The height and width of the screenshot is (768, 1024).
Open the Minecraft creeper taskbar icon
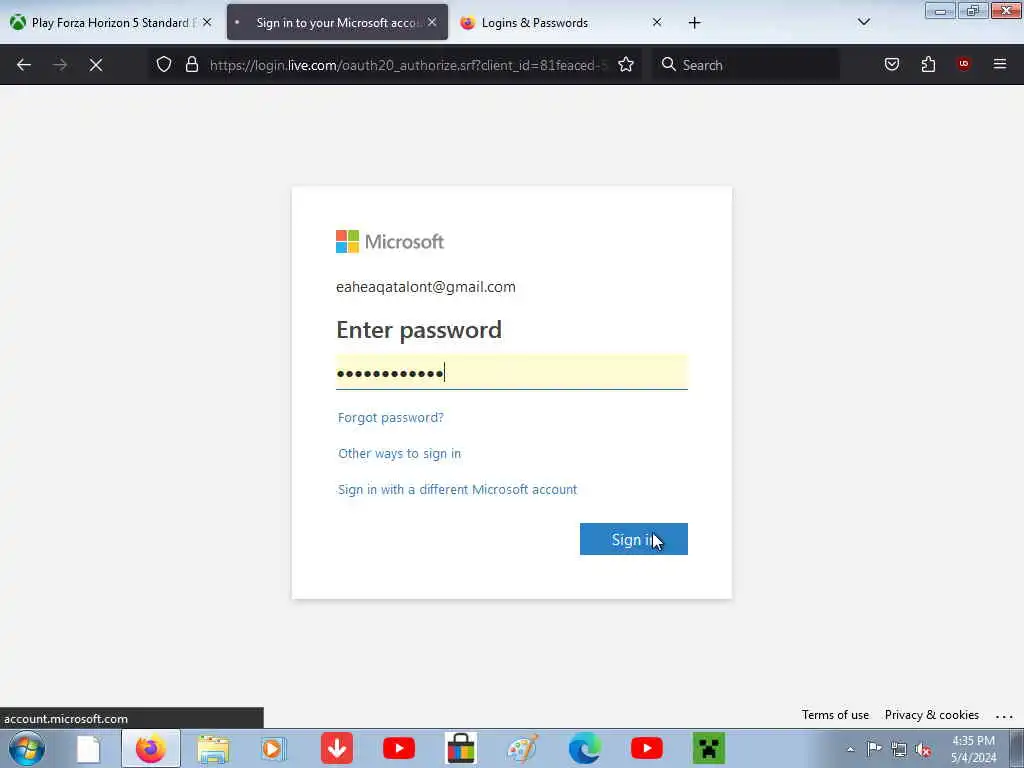coord(709,748)
